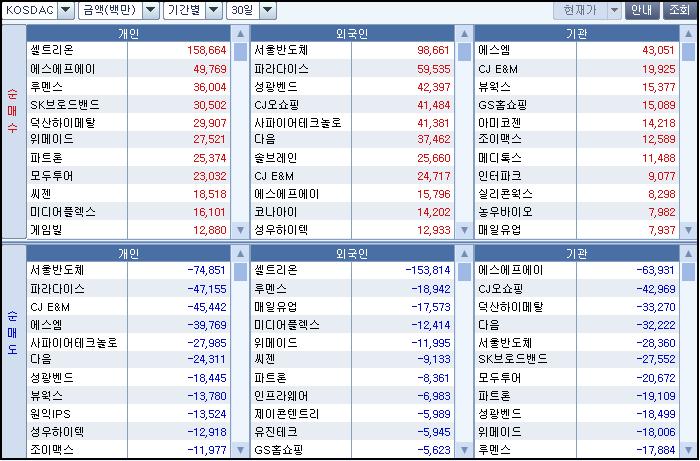
Task: Click the 현재가 button
Action: click(580, 10)
